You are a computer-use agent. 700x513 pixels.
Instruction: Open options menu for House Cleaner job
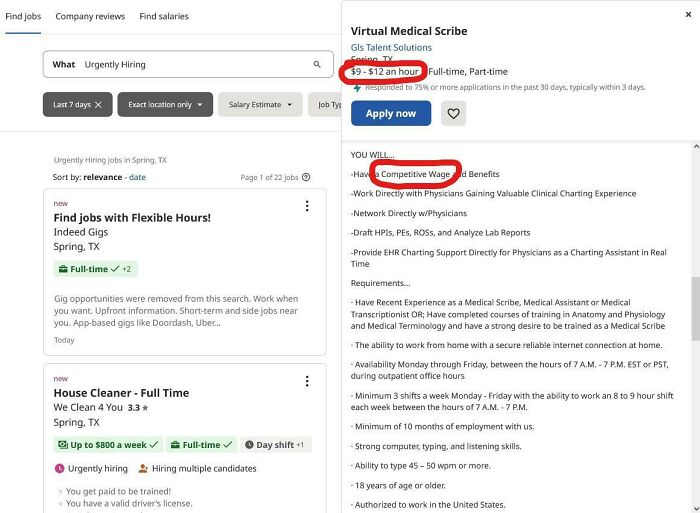[x=307, y=382]
